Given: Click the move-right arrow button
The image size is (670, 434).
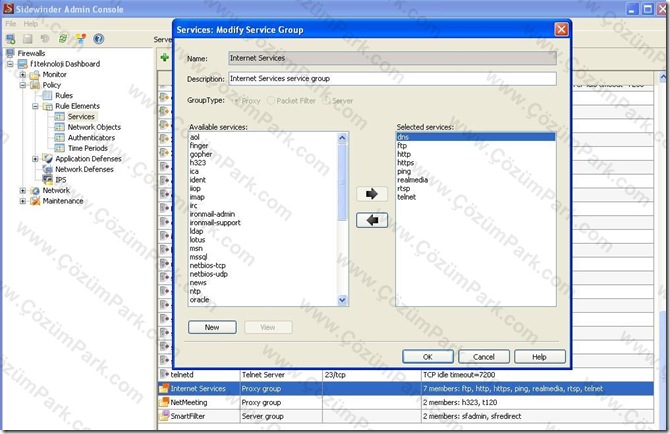Looking at the screenshot, I should [372, 194].
